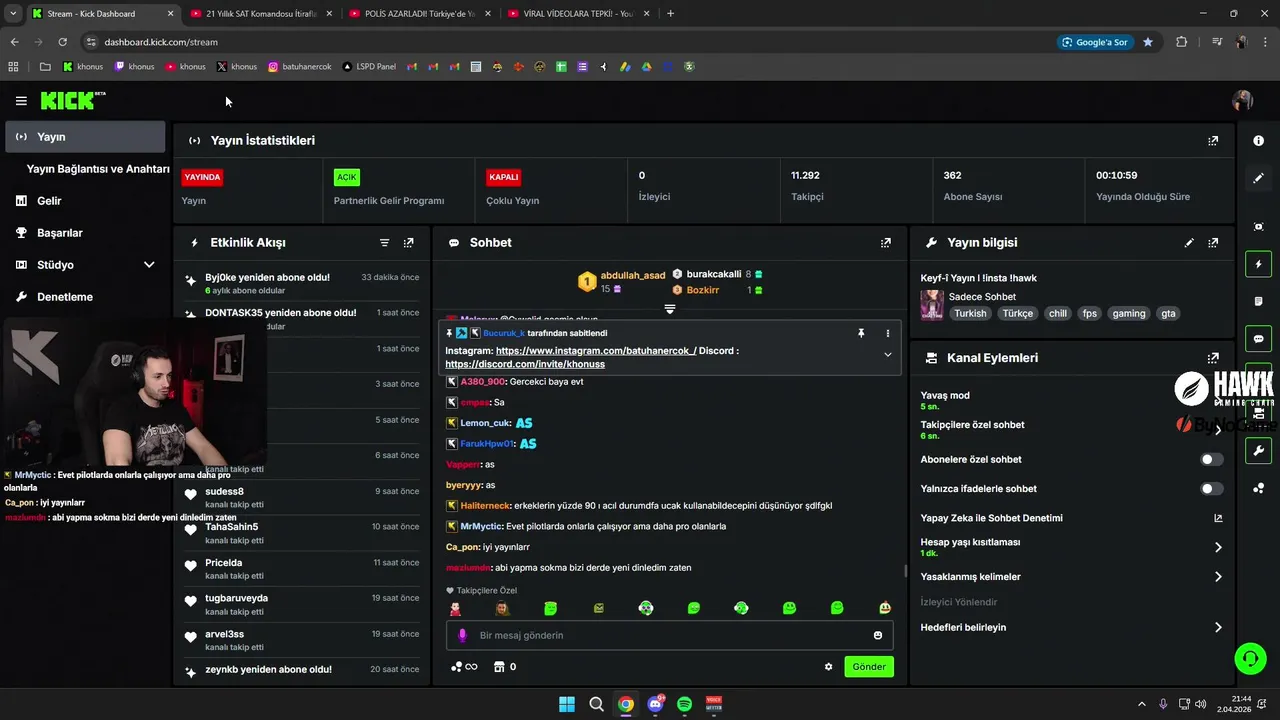Open the emoji picker in the message box
1280x720 pixels.
pyautogui.click(x=878, y=635)
